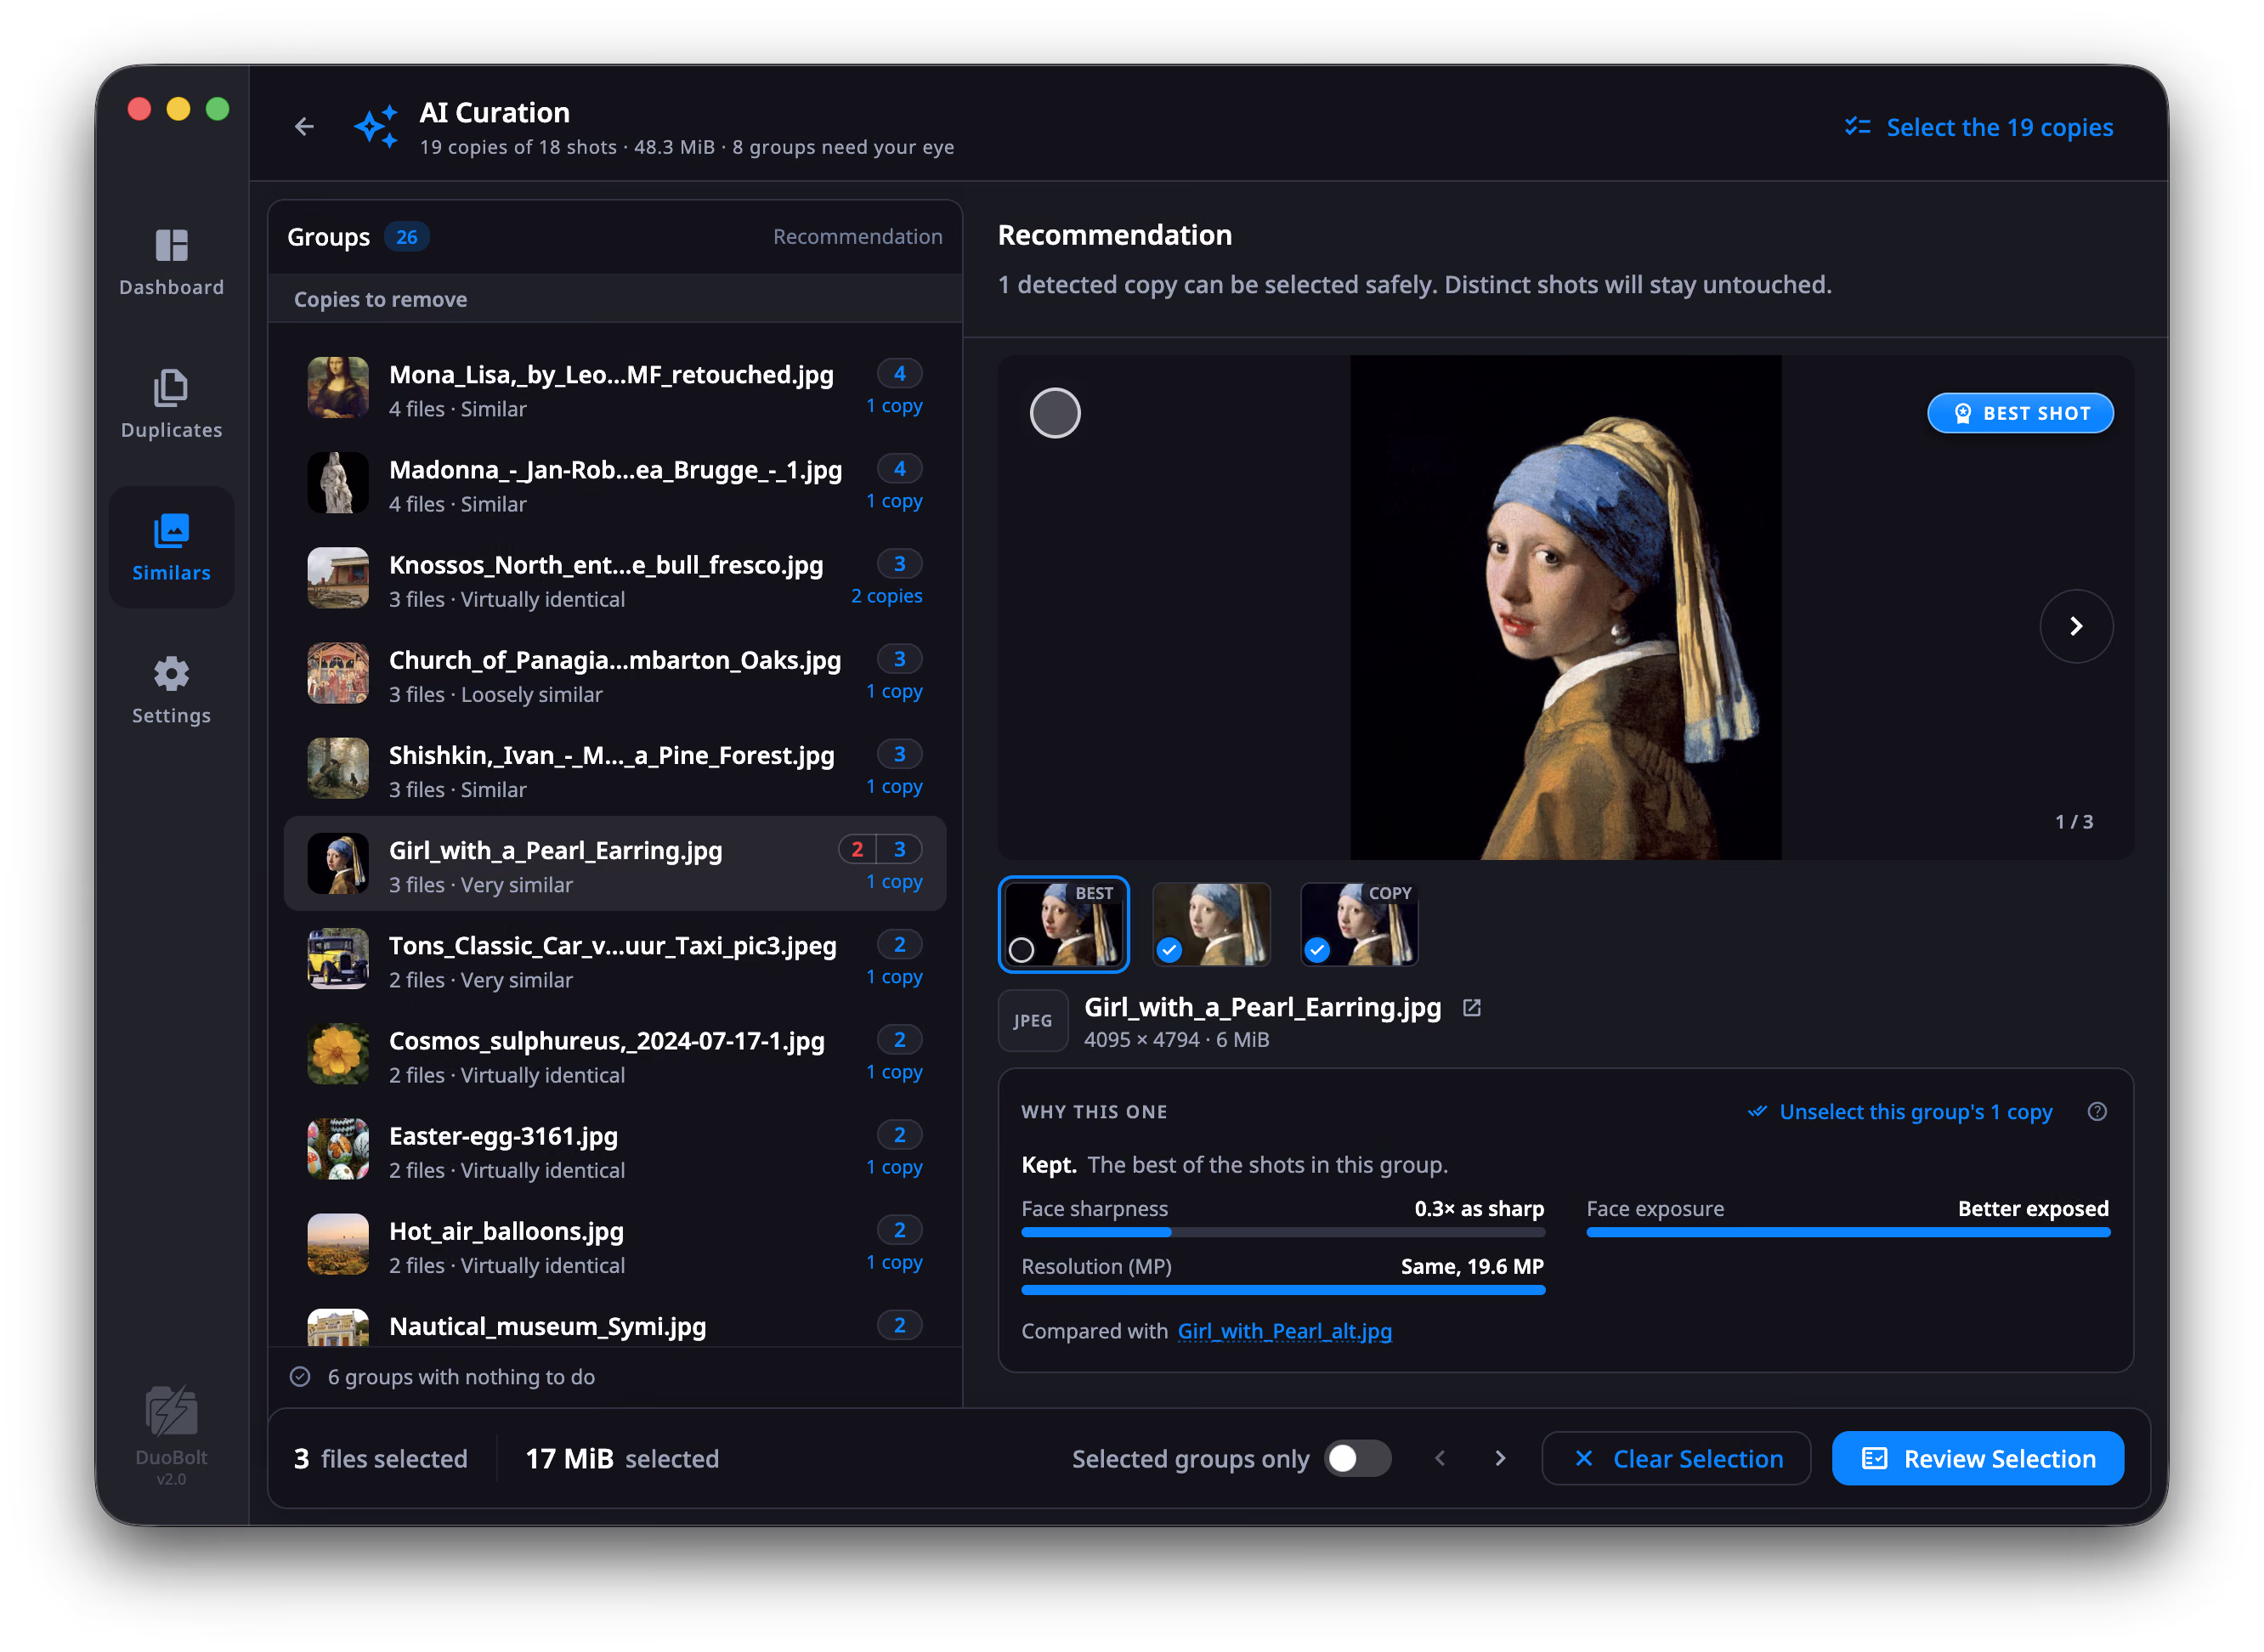Screen dimensions: 2264x1652
Task: Click Unselect this group's 1 copy
Action: click(1900, 1112)
